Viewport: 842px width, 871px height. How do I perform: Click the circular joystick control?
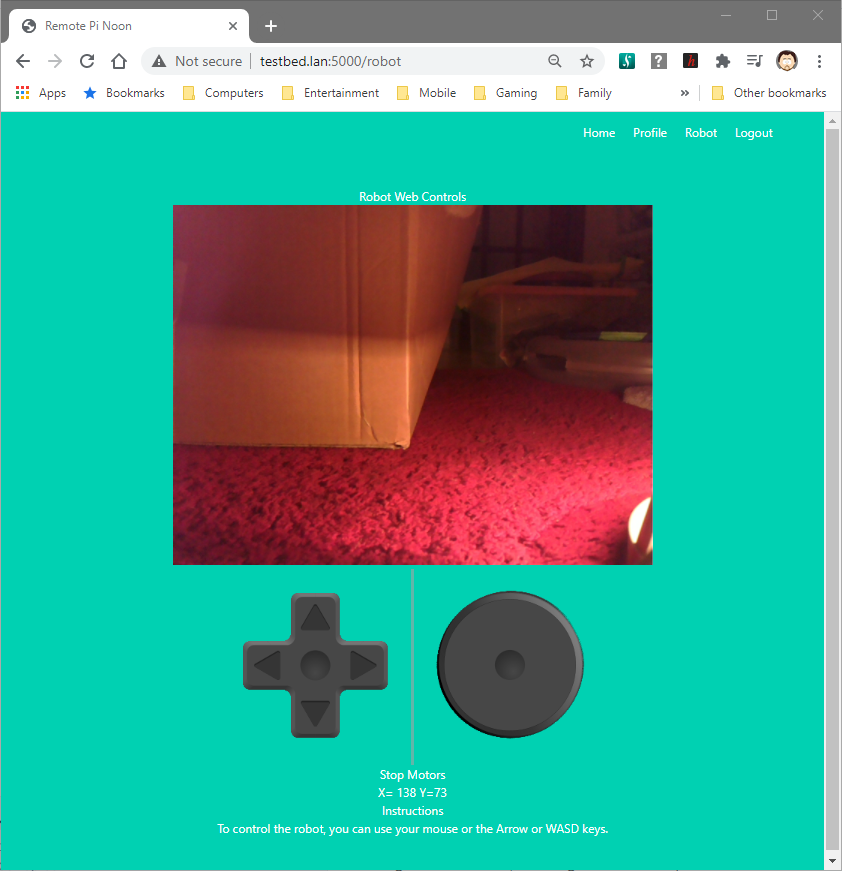click(x=510, y=663)
